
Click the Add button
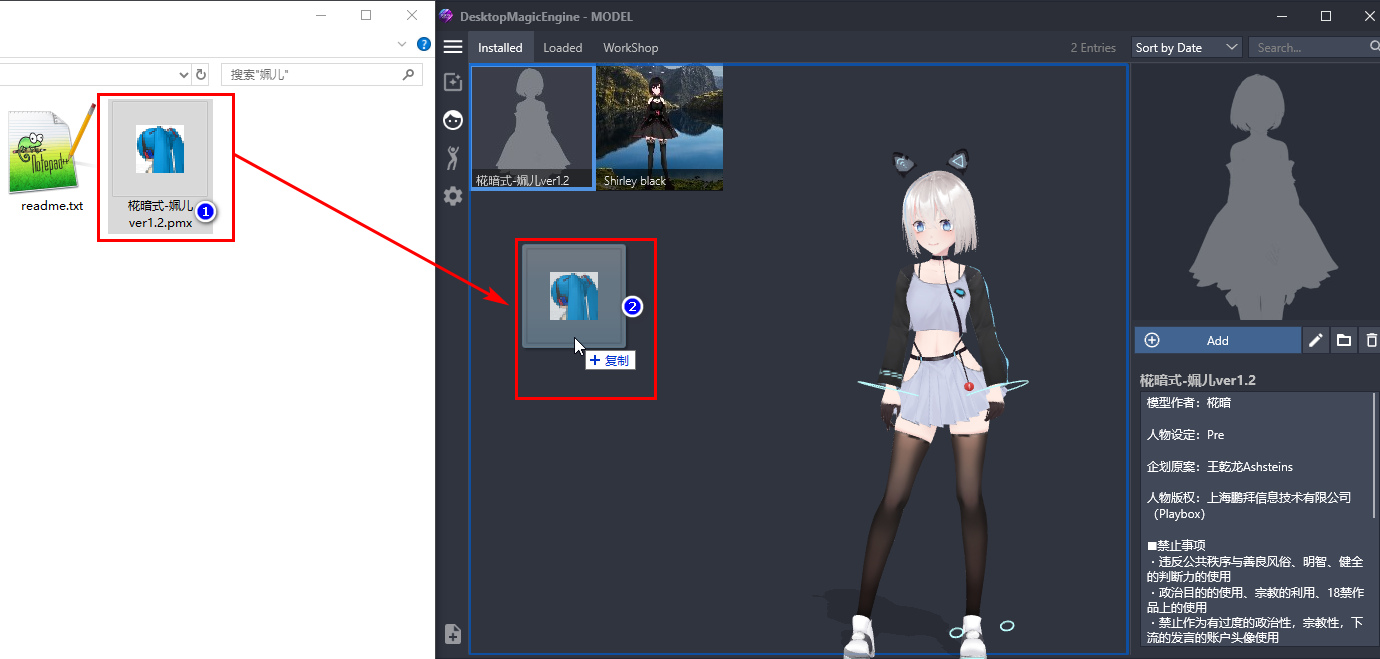[x=1218, y=341]
